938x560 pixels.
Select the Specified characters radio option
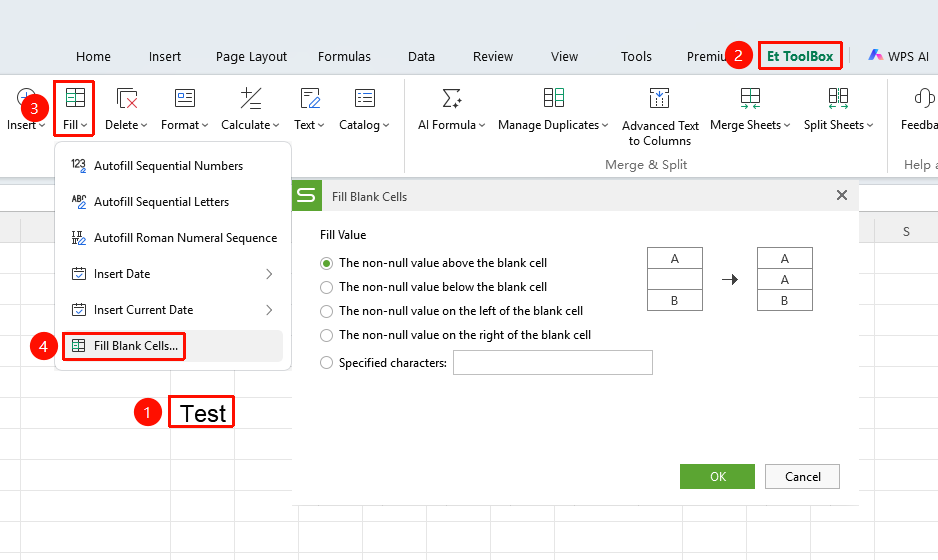coord(326,363)
